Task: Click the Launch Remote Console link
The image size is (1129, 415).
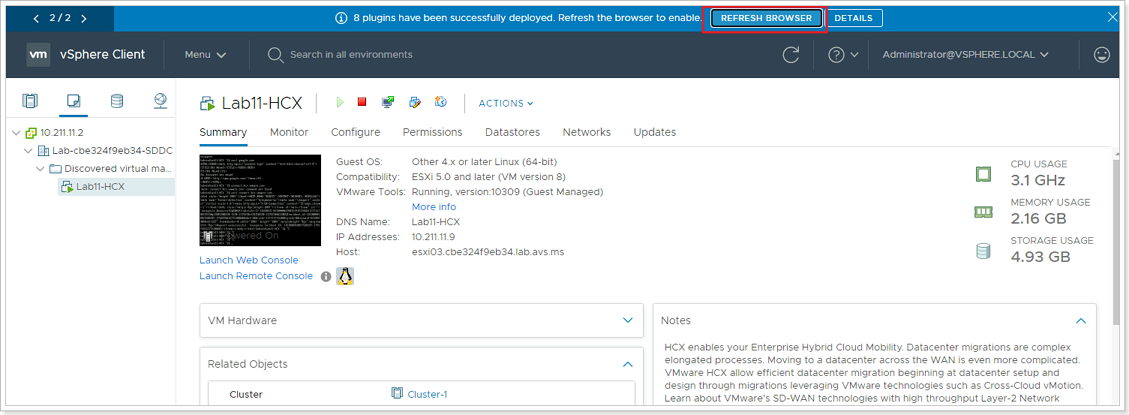Action: 256,276
